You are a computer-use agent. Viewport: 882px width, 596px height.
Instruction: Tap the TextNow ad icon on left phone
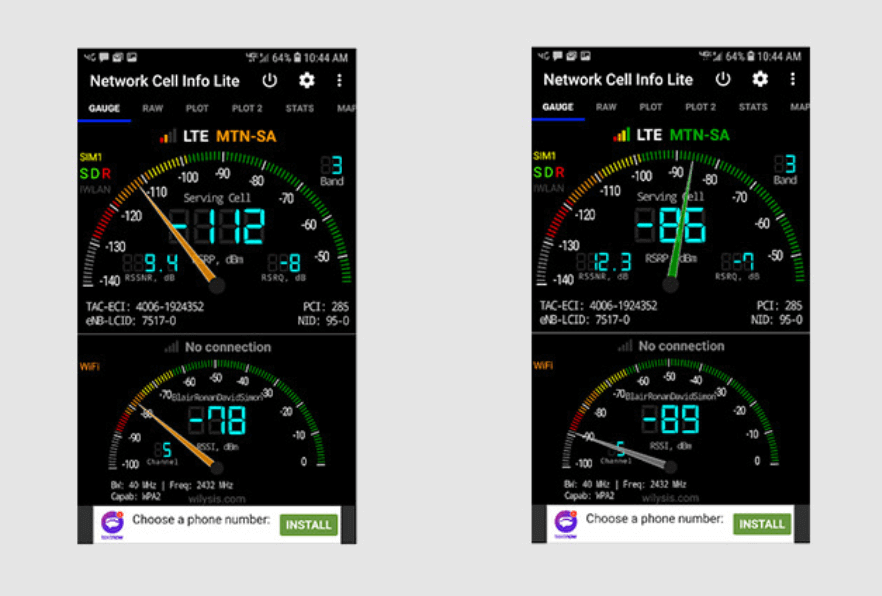tap(111, 524)
